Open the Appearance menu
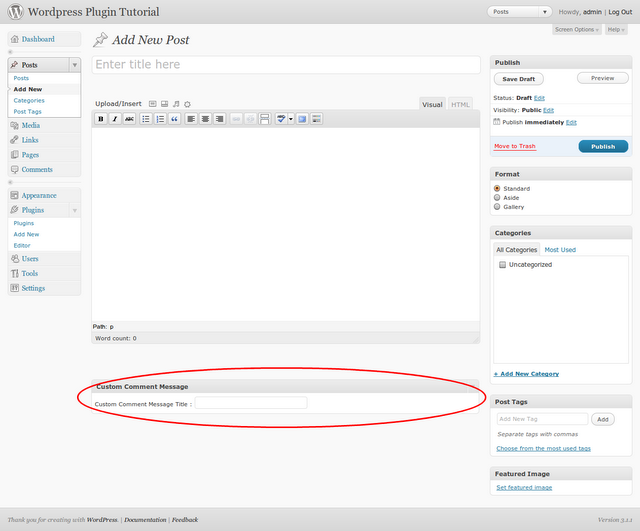 (x=39, y=195)
